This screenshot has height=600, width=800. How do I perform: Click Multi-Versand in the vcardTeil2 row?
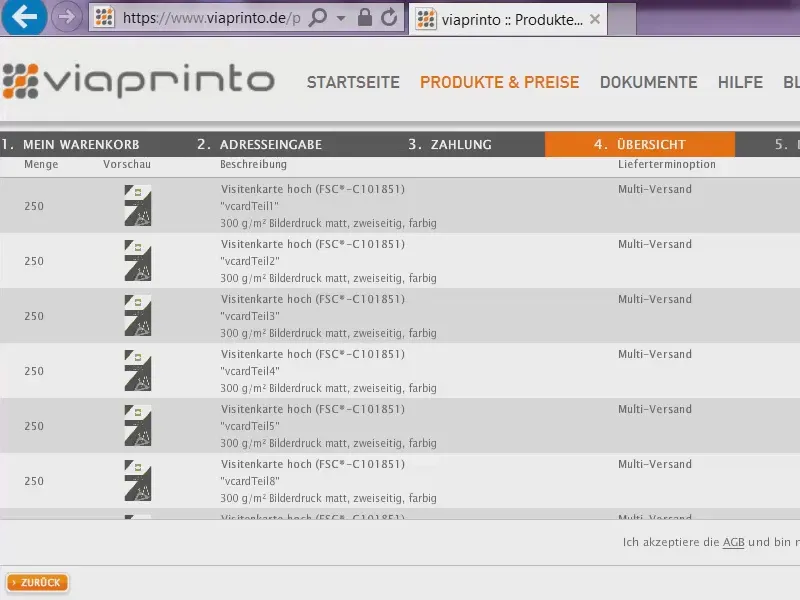point(655,244)
